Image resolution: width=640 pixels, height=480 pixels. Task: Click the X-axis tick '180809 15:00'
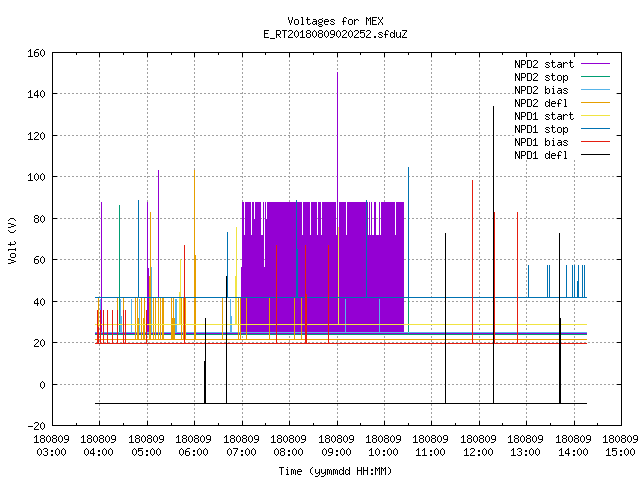pos(620,446)
